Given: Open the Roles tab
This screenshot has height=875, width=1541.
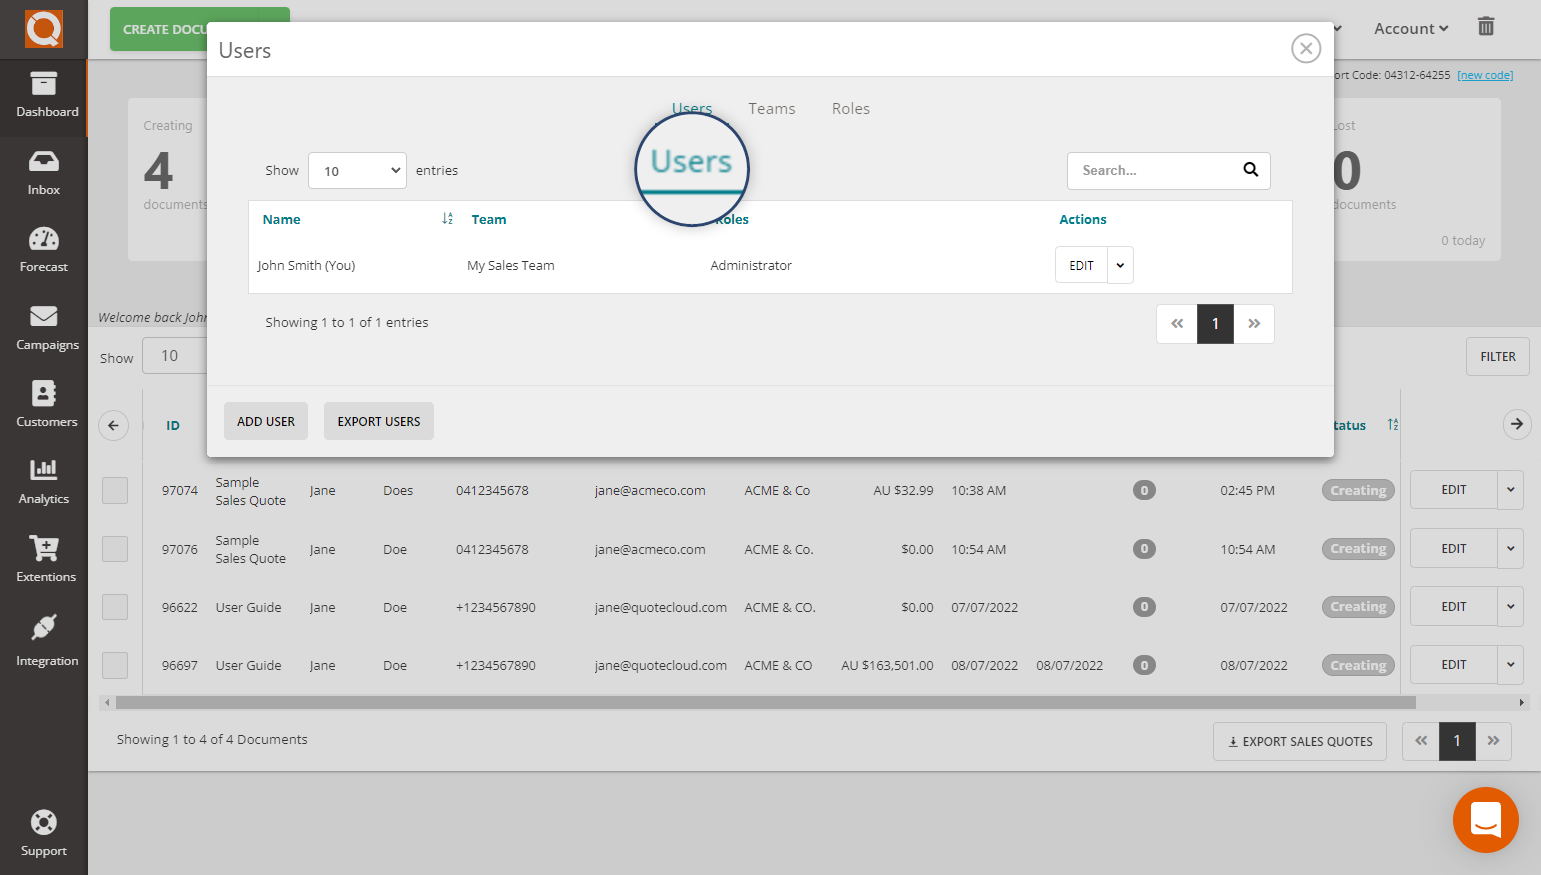Looking at the screenshot, I should point(850,108).
